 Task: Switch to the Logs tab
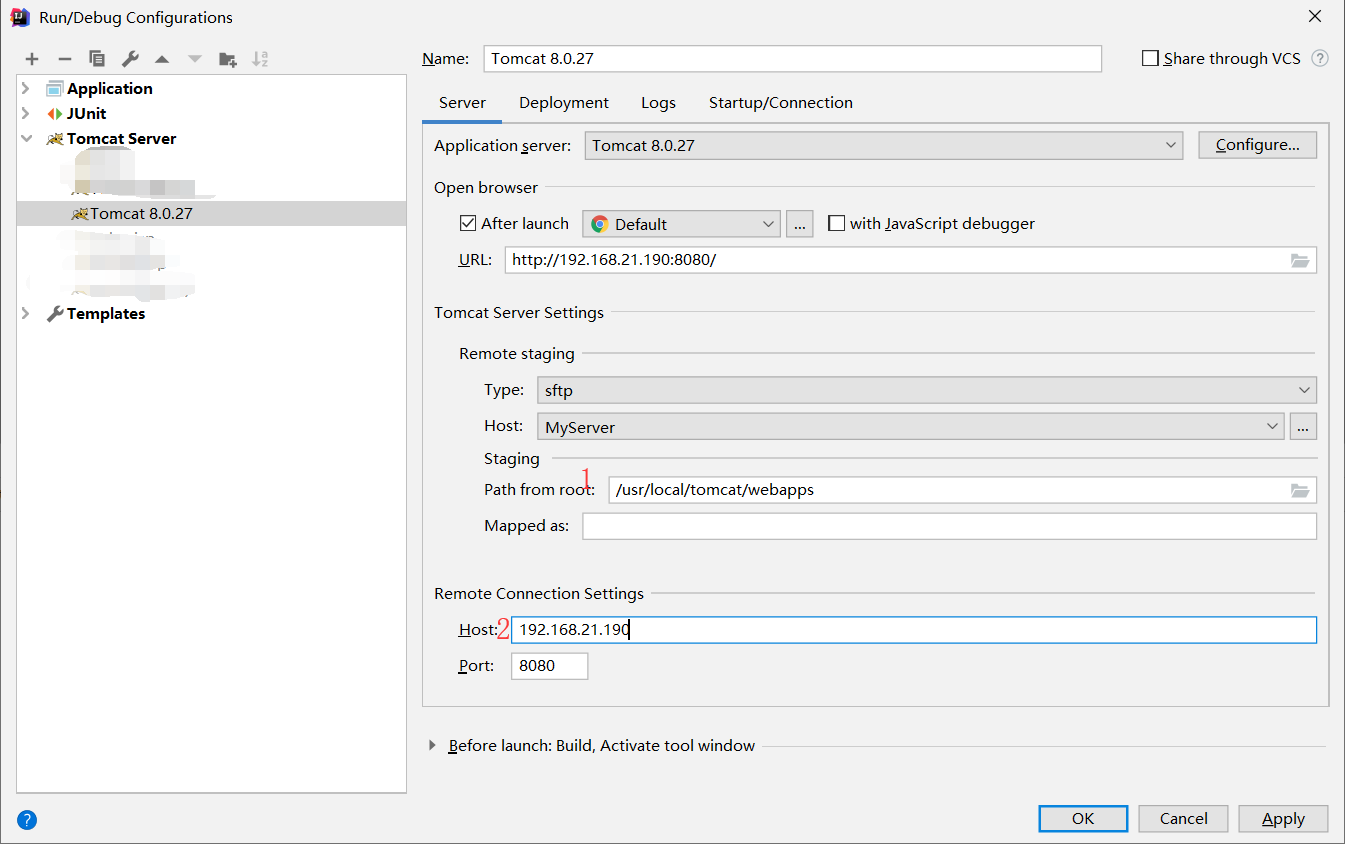coord(659,103)
